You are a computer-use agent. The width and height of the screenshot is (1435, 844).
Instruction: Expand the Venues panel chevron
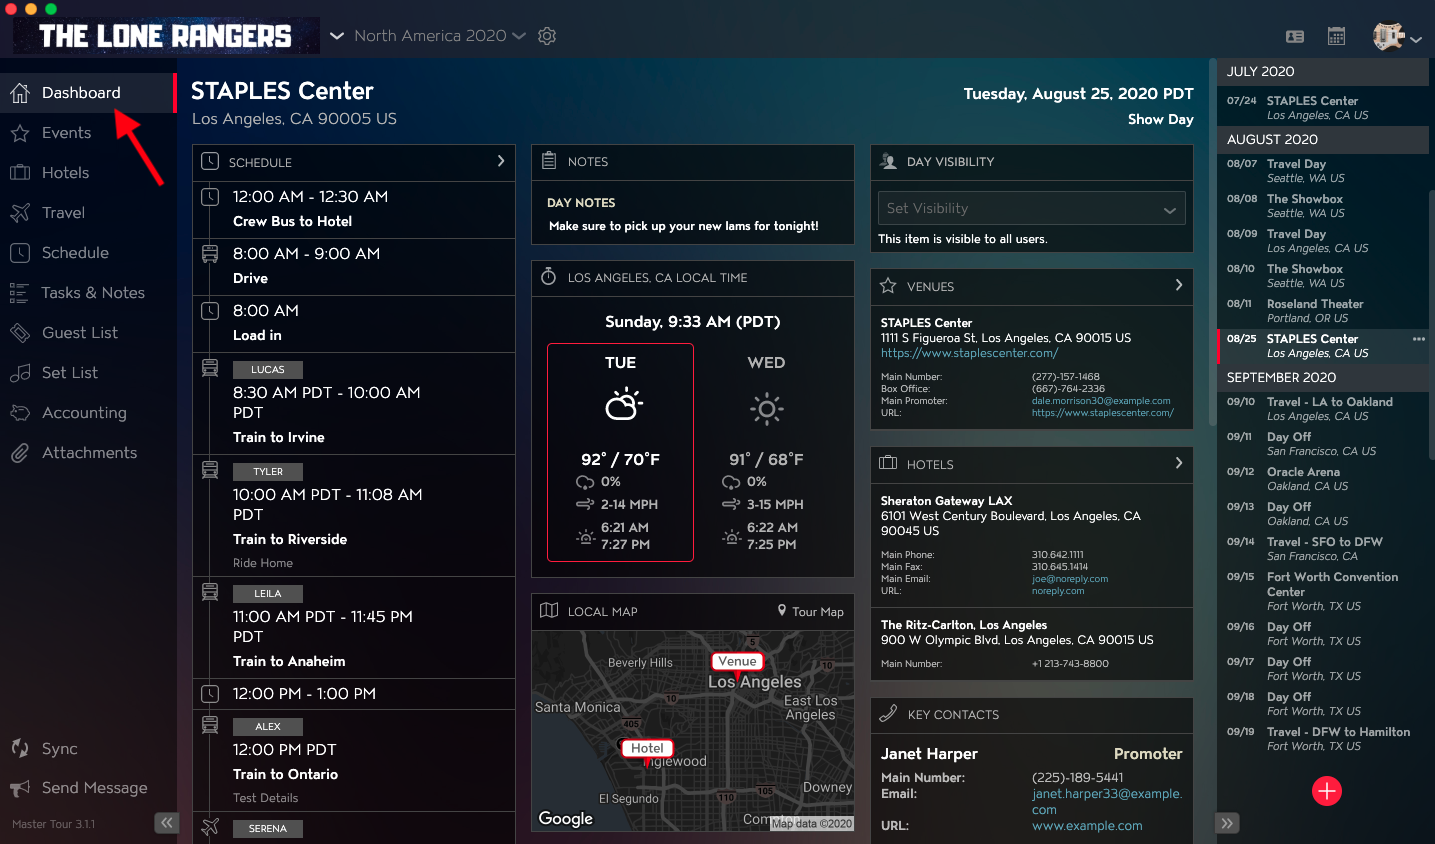pos(1179,285)
